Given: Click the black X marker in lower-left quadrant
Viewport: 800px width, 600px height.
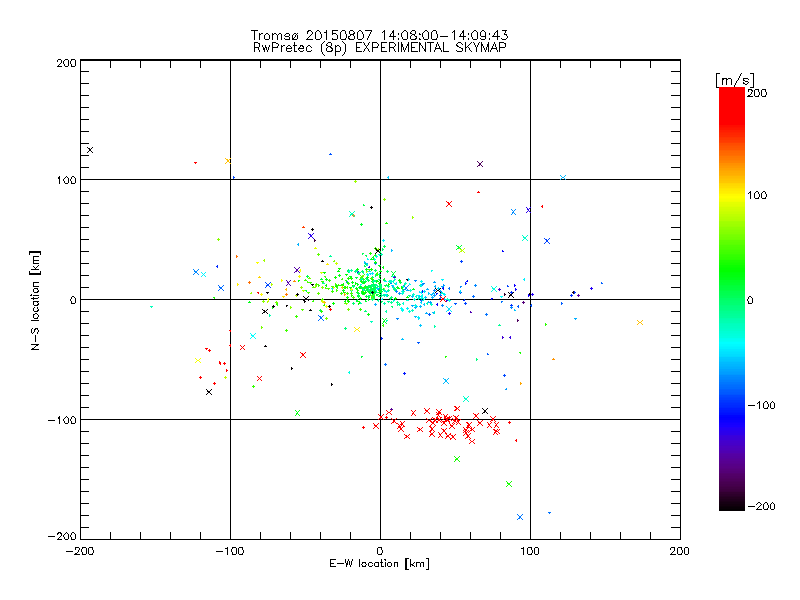Looking at the screenshot, I should tap(209, 392).
